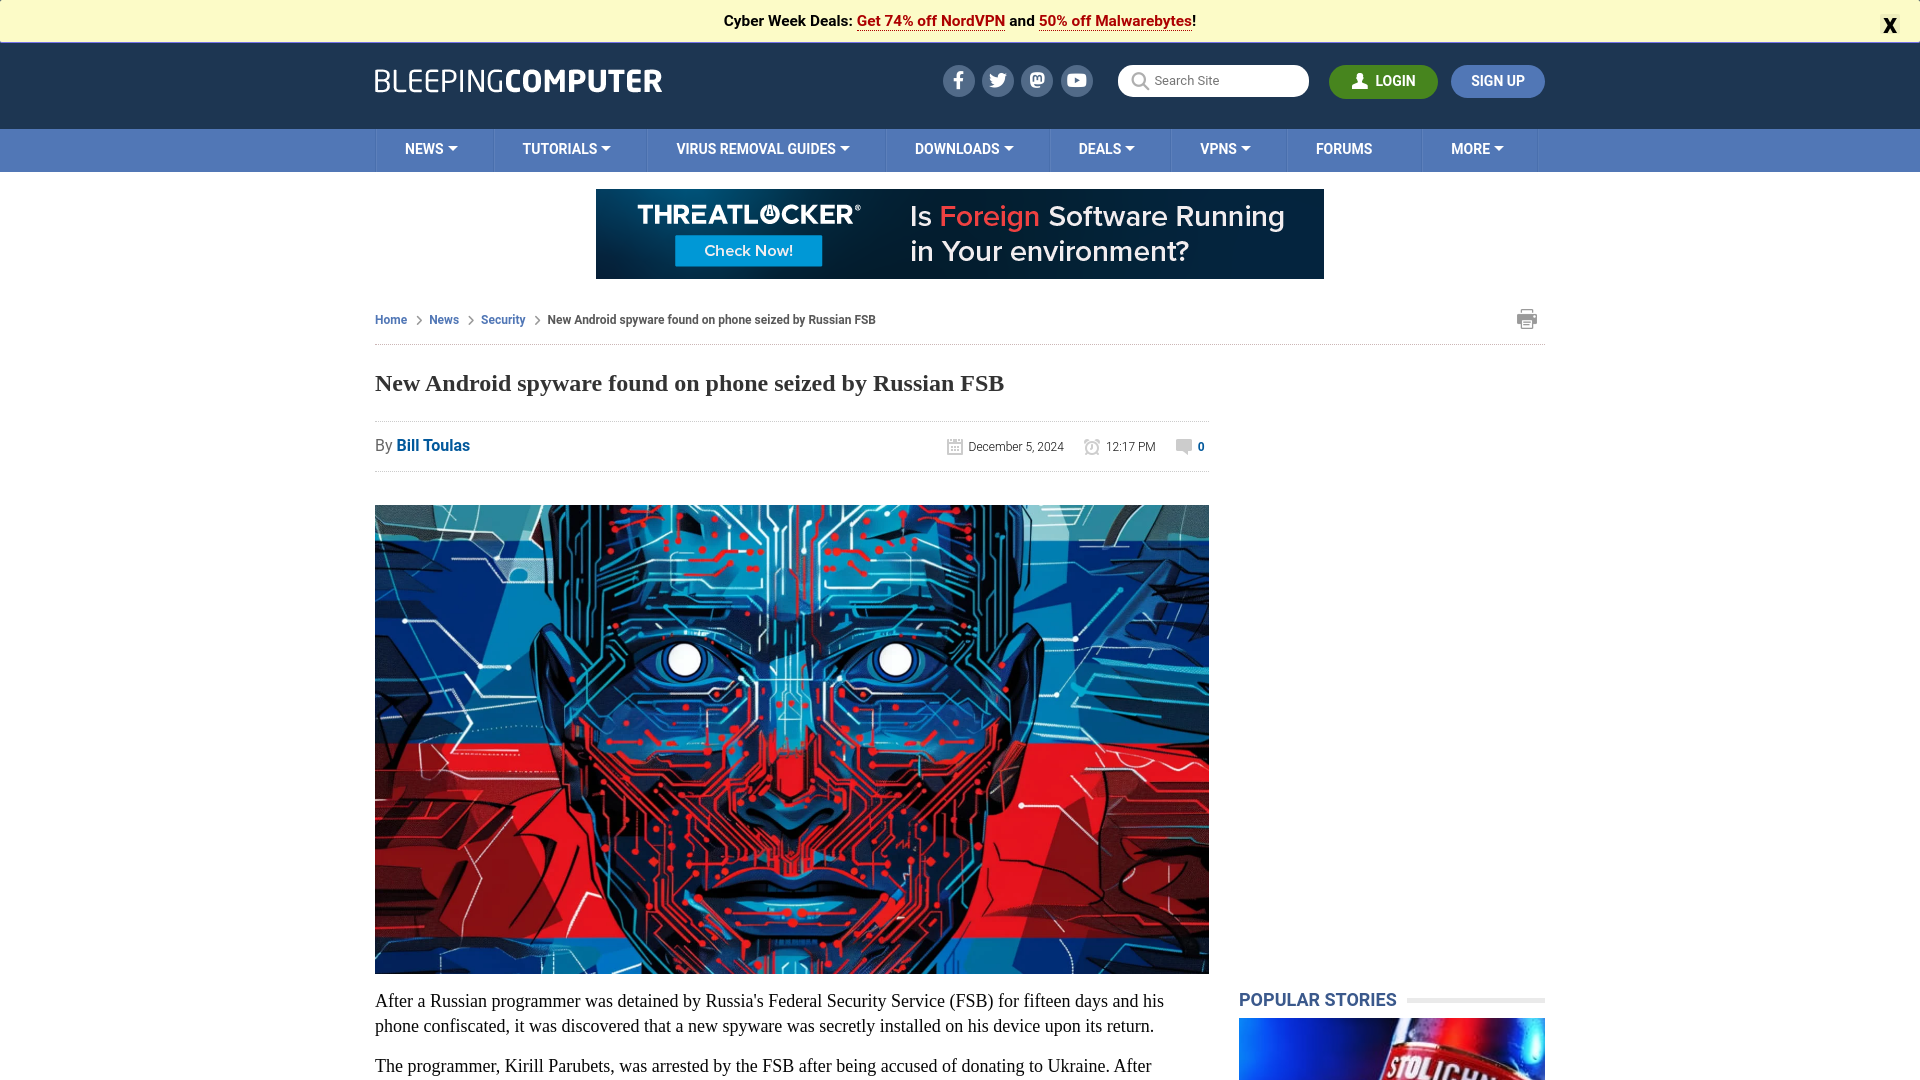Viewport: 1920px width, 1080px height.
Task: Expand the NEWS dropdown menu
Action: (431, 149)
